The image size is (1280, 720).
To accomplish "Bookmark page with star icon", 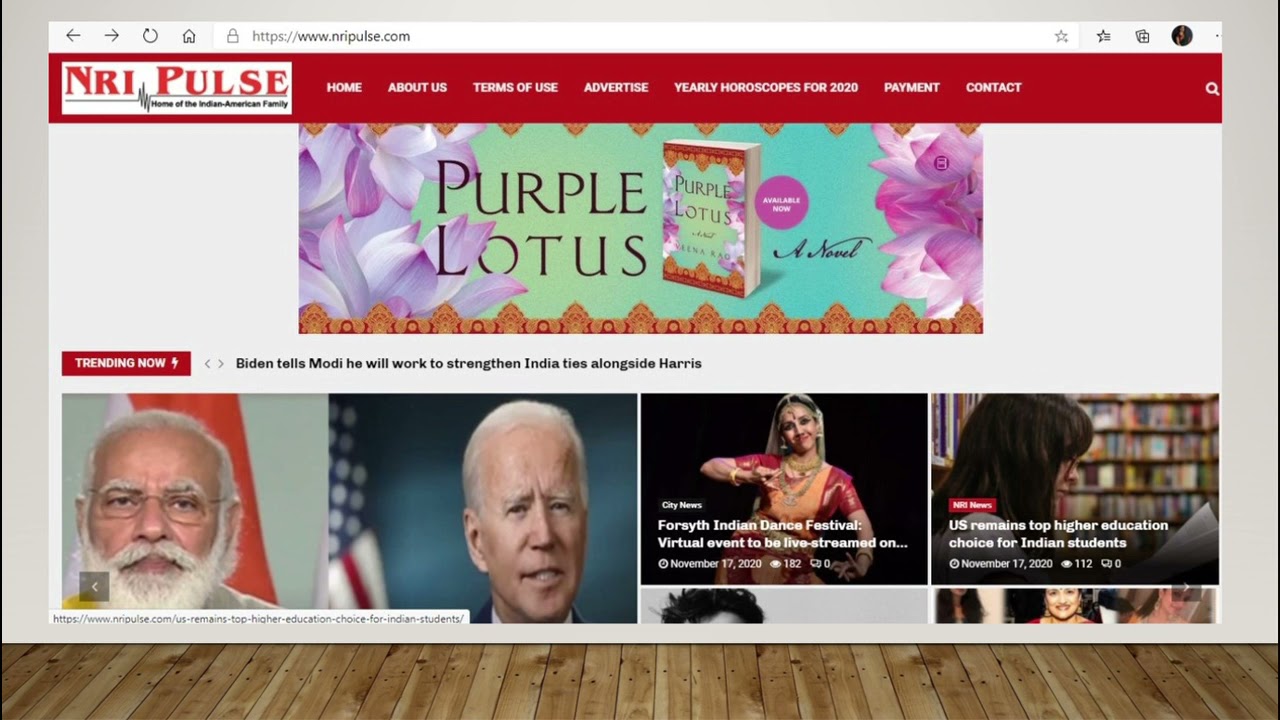I will click(x=1061, y=36).
